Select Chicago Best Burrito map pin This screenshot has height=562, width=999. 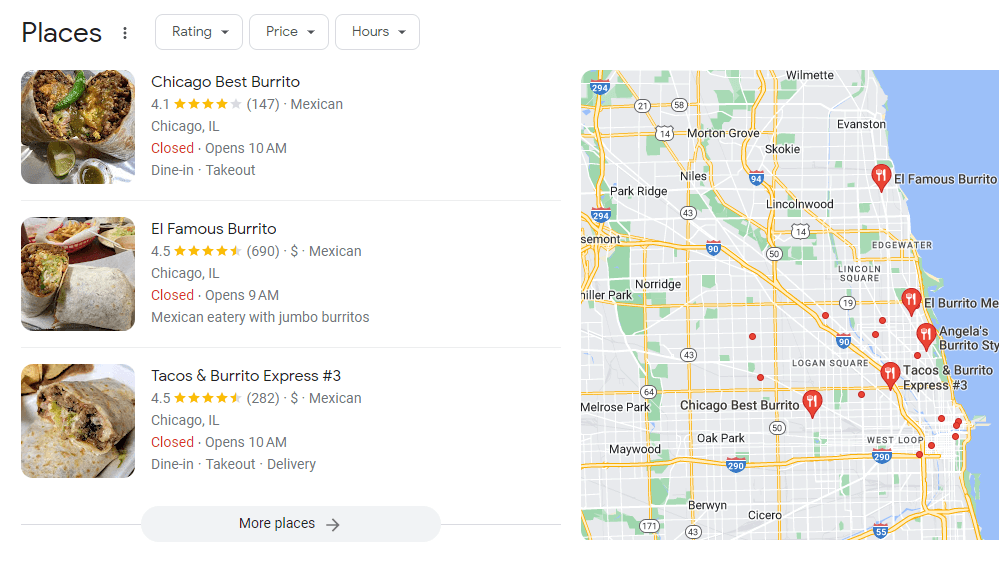point(813,402)
